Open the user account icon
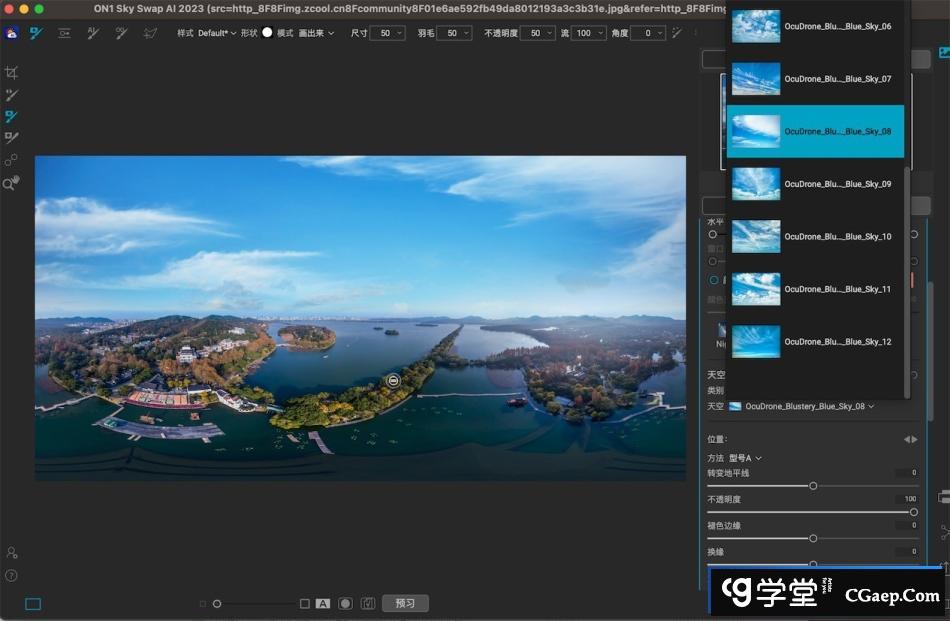The height and width of the screenshot is (621, 950). 11,552
